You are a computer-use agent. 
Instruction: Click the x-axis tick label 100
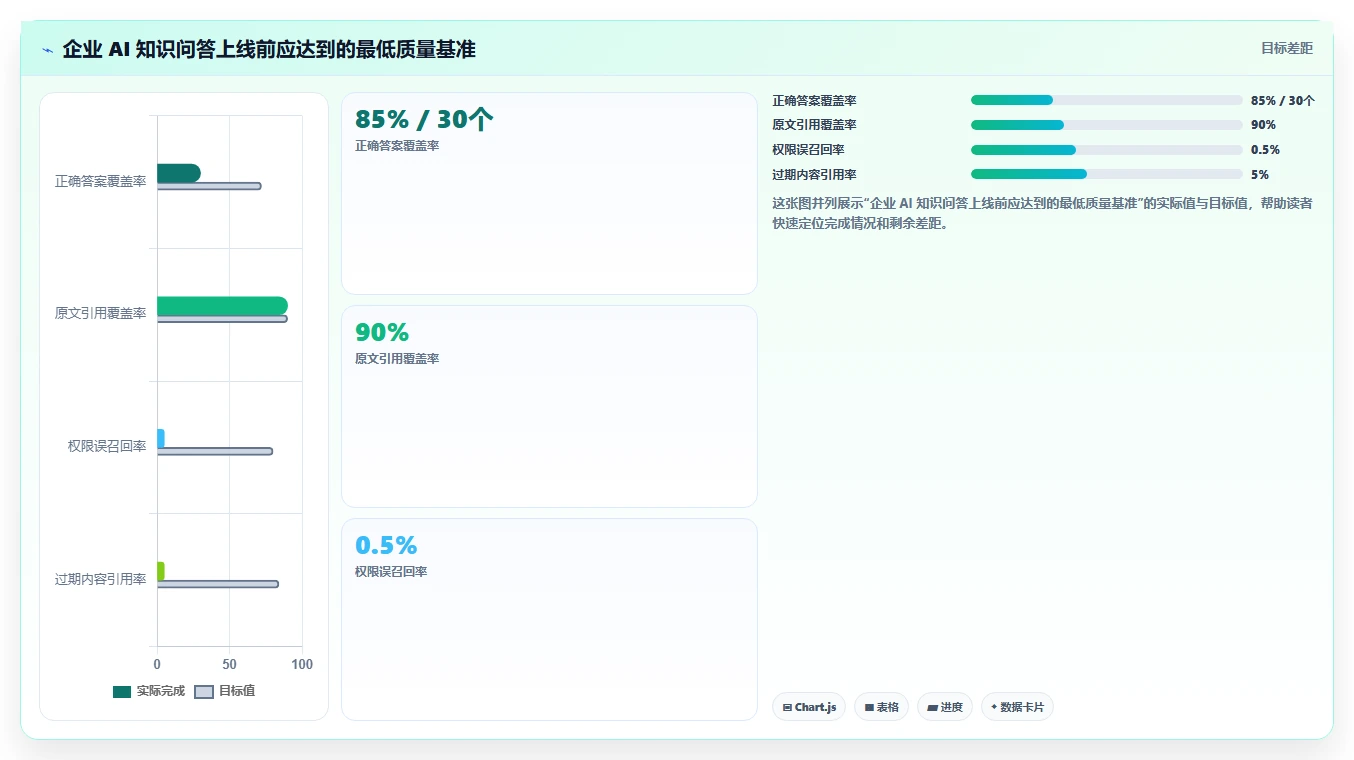tap(302, 664)
